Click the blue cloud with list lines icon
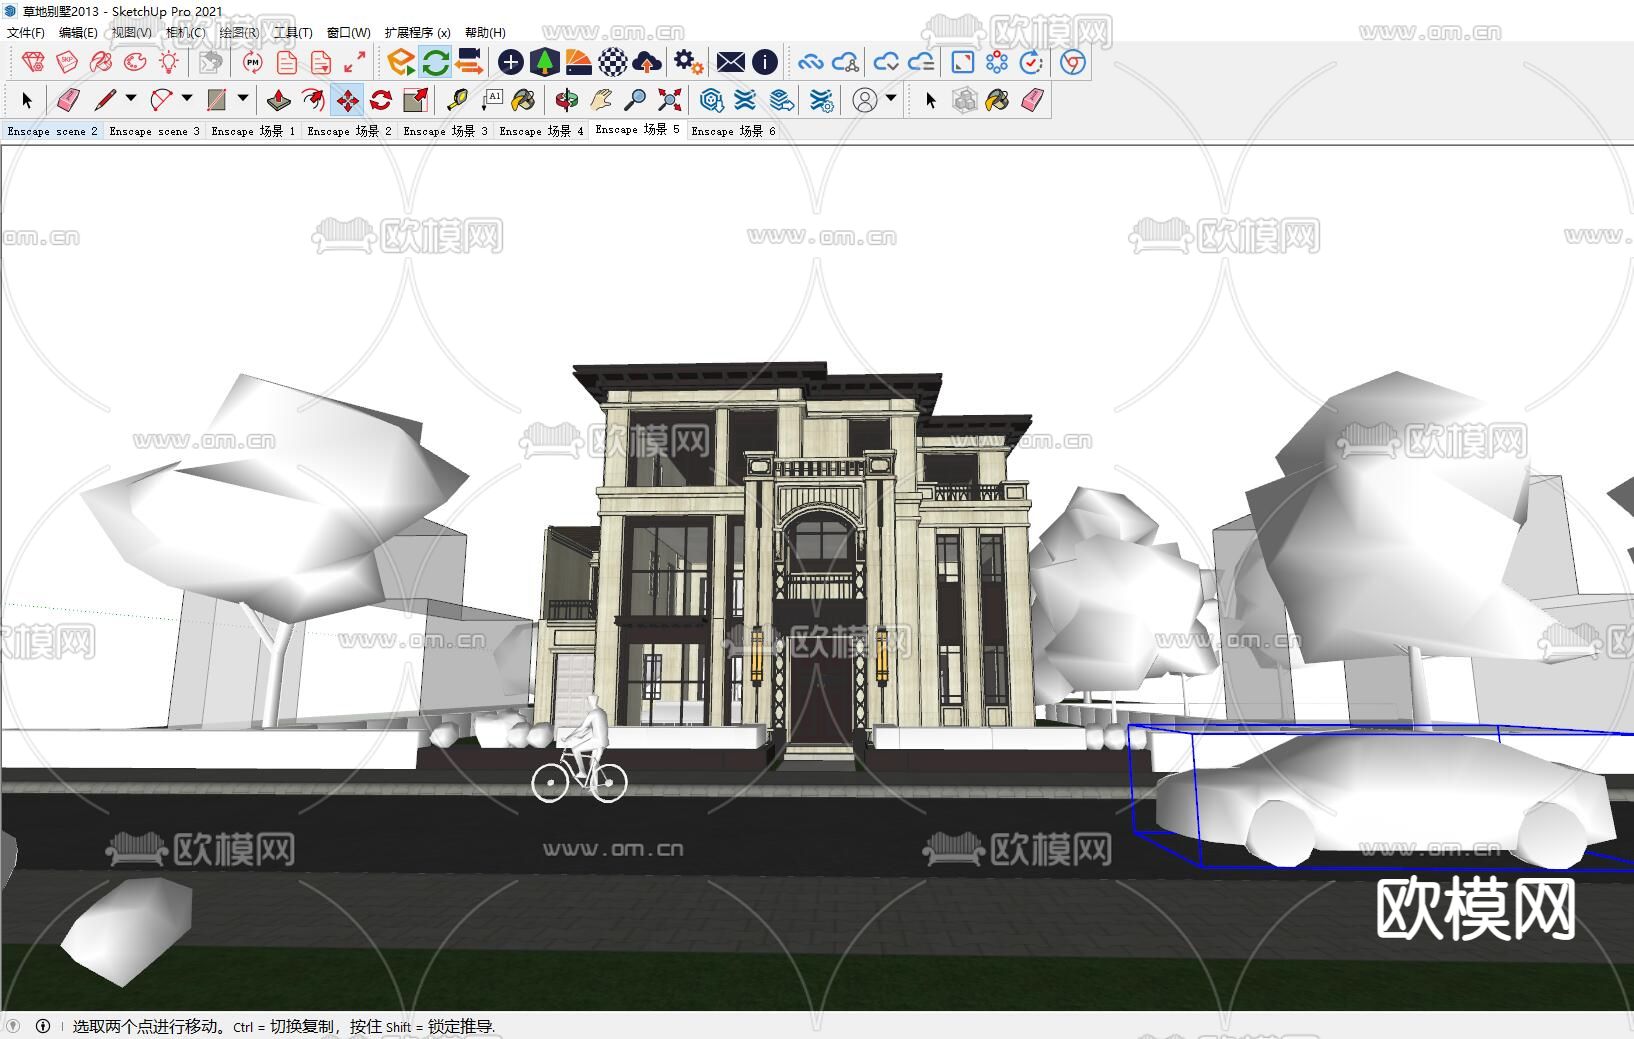Image resolution: width=1634 pixels, height=1039 pixels. [x=920, y=62]
